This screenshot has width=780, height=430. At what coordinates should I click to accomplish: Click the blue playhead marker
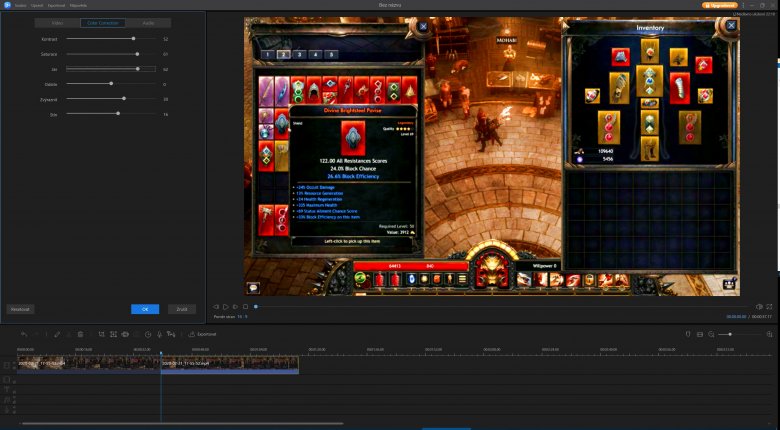[x=161, y=353]
